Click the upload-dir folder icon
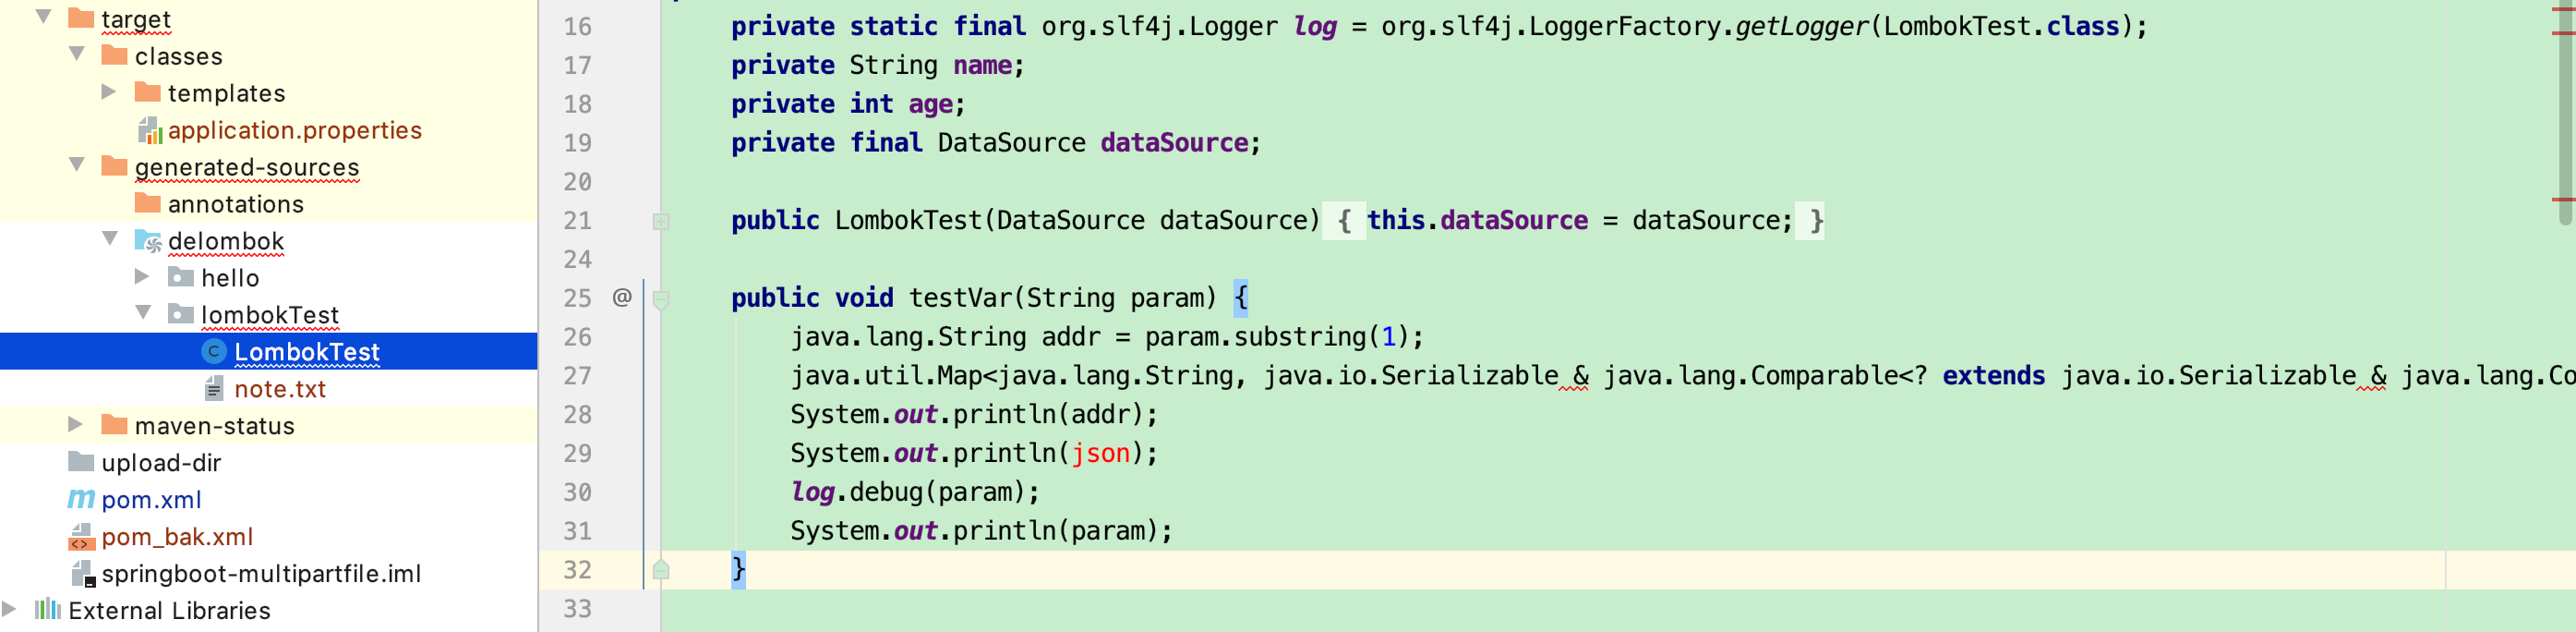2576x632 pixels. pos(79,462)
